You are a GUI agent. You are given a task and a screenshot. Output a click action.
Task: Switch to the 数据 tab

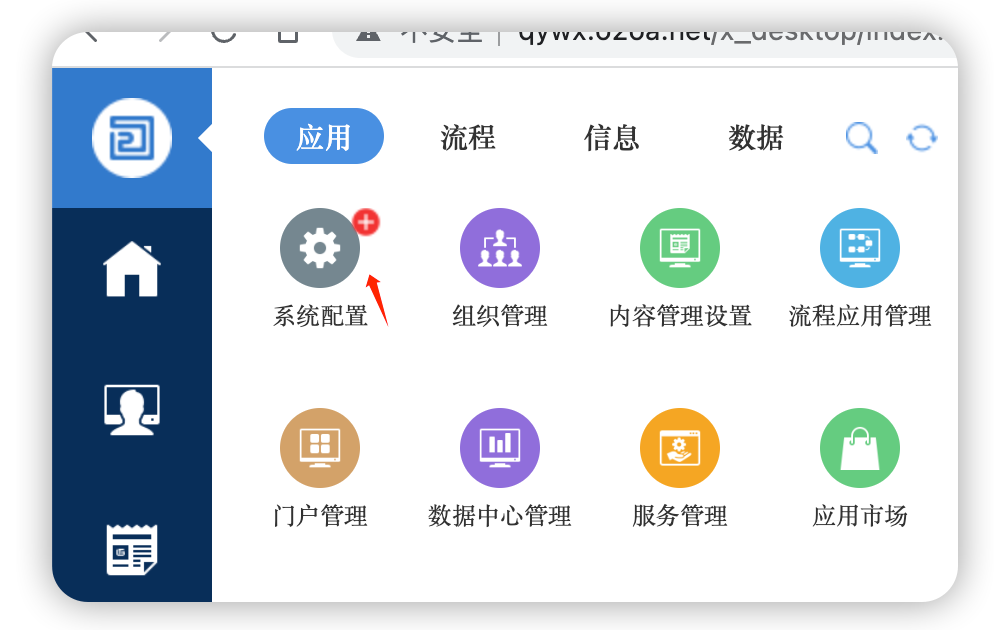click(x=756, y=137)
